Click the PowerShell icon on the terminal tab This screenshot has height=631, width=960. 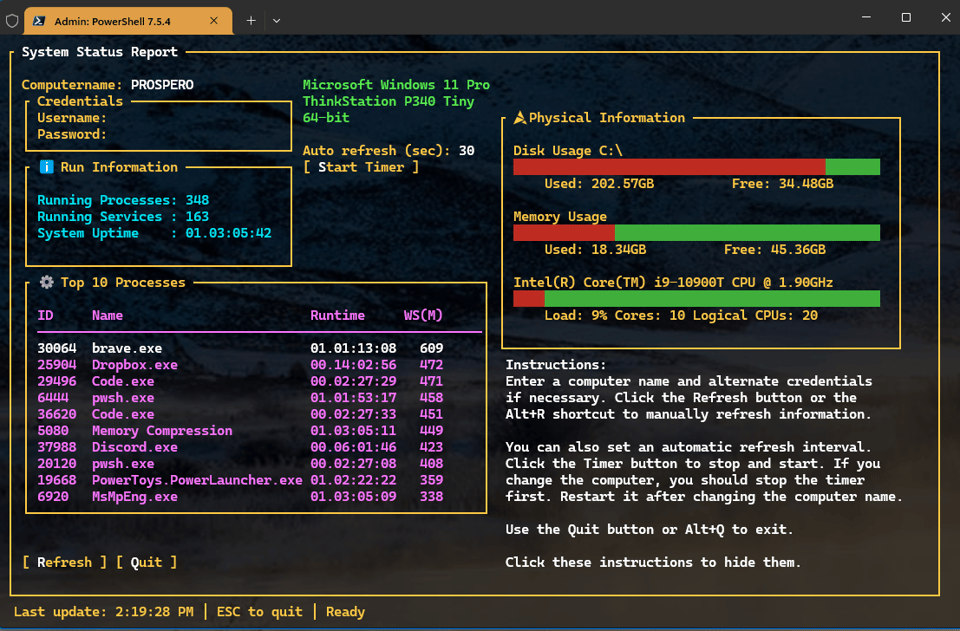point(40,19)
